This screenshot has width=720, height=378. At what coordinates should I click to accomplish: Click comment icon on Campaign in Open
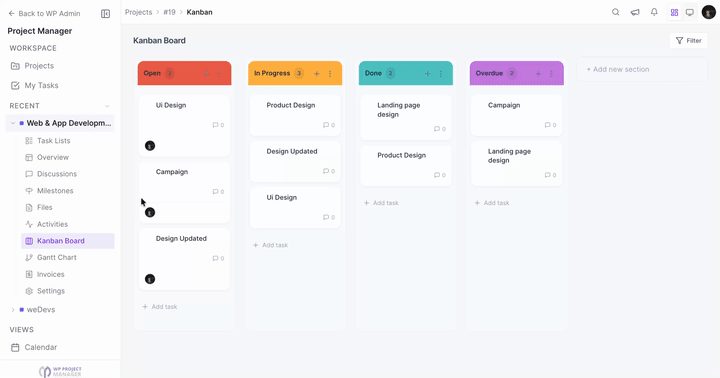[215, 192]
